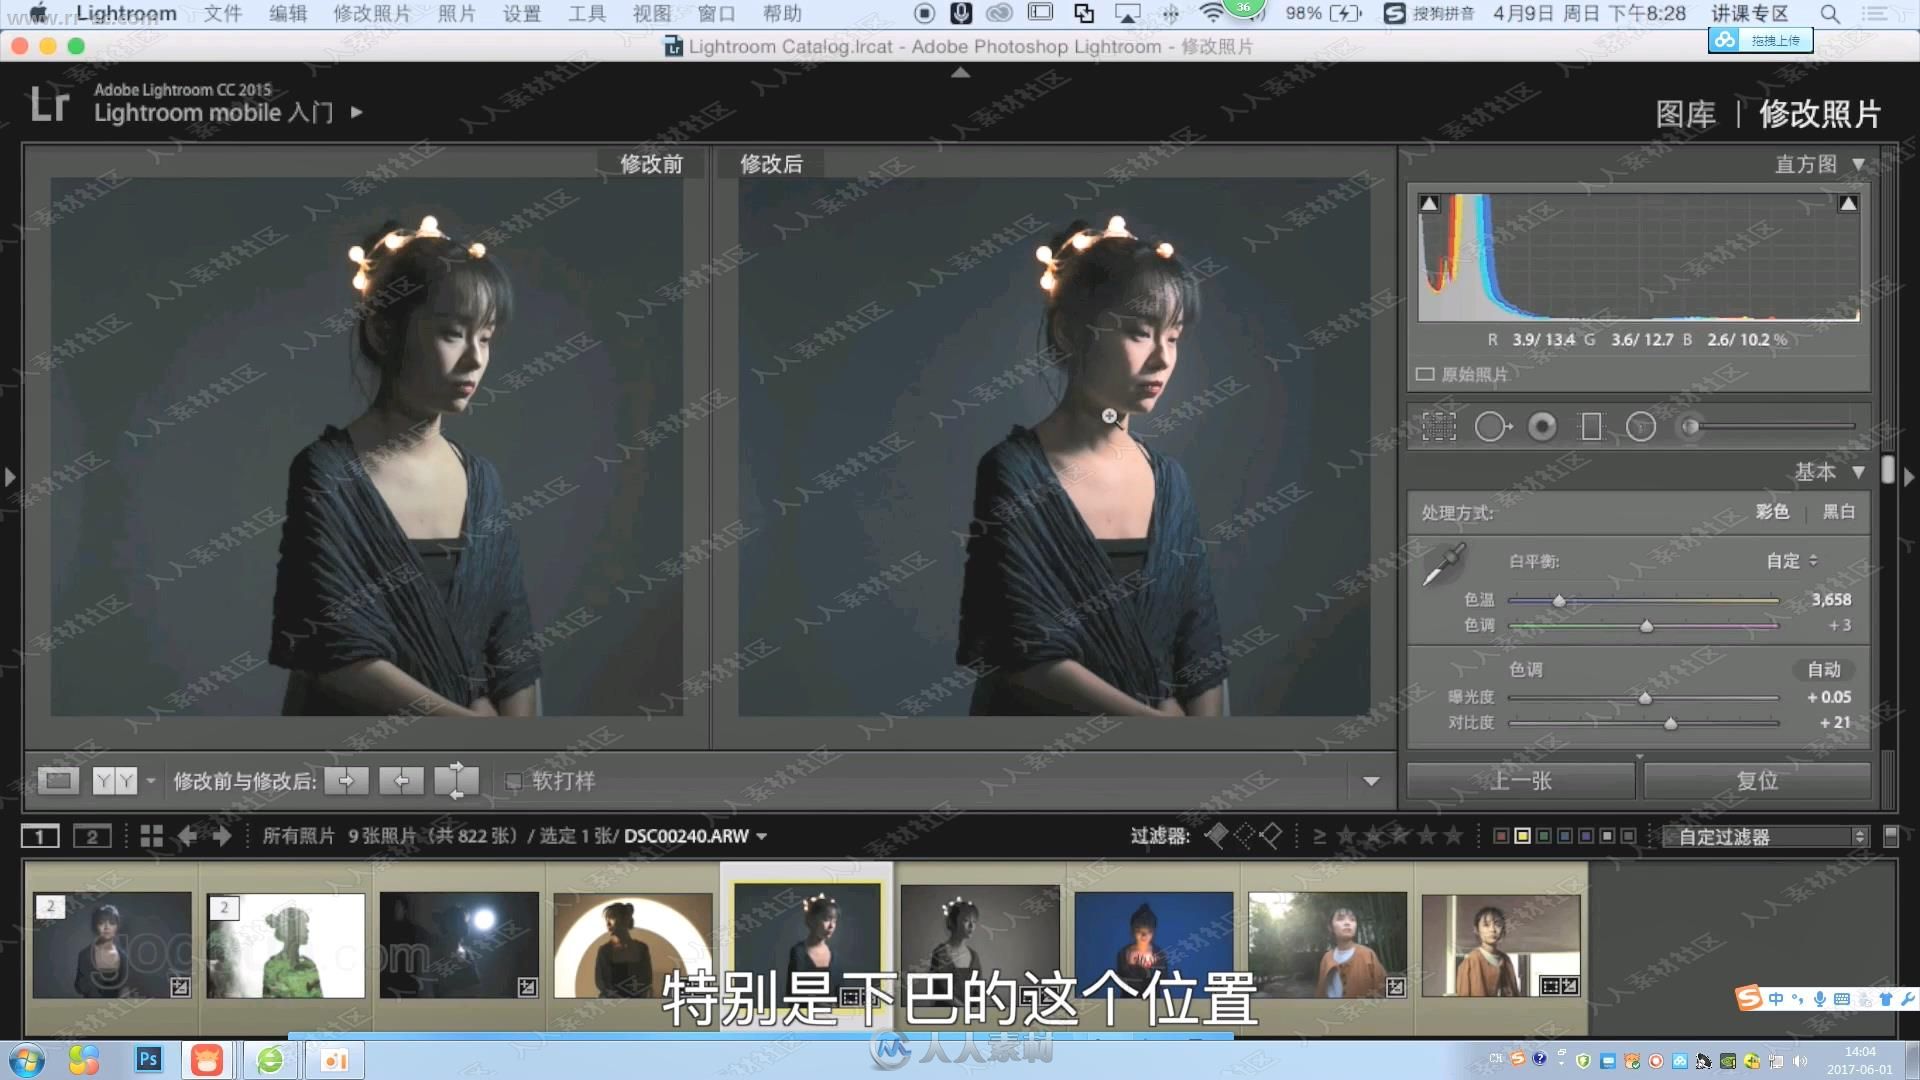Screen dimensions: 1920x1080
Task: Click the 曝光度 exposure slider handle
Action: pyautogui.click(x=1645, y=697)
